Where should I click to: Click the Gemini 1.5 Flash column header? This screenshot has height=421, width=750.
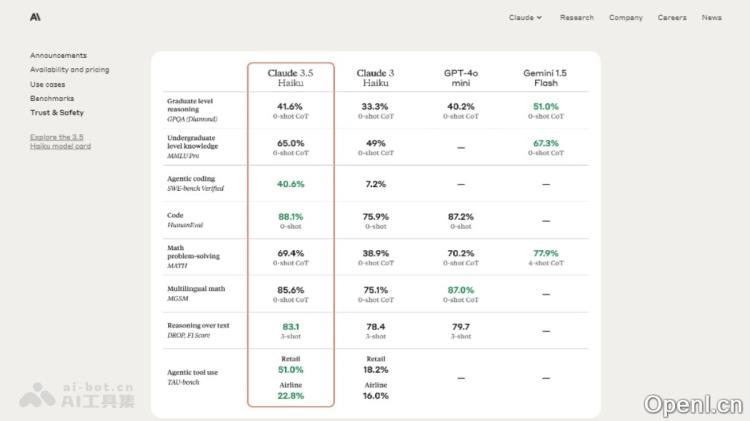(545, 78)
